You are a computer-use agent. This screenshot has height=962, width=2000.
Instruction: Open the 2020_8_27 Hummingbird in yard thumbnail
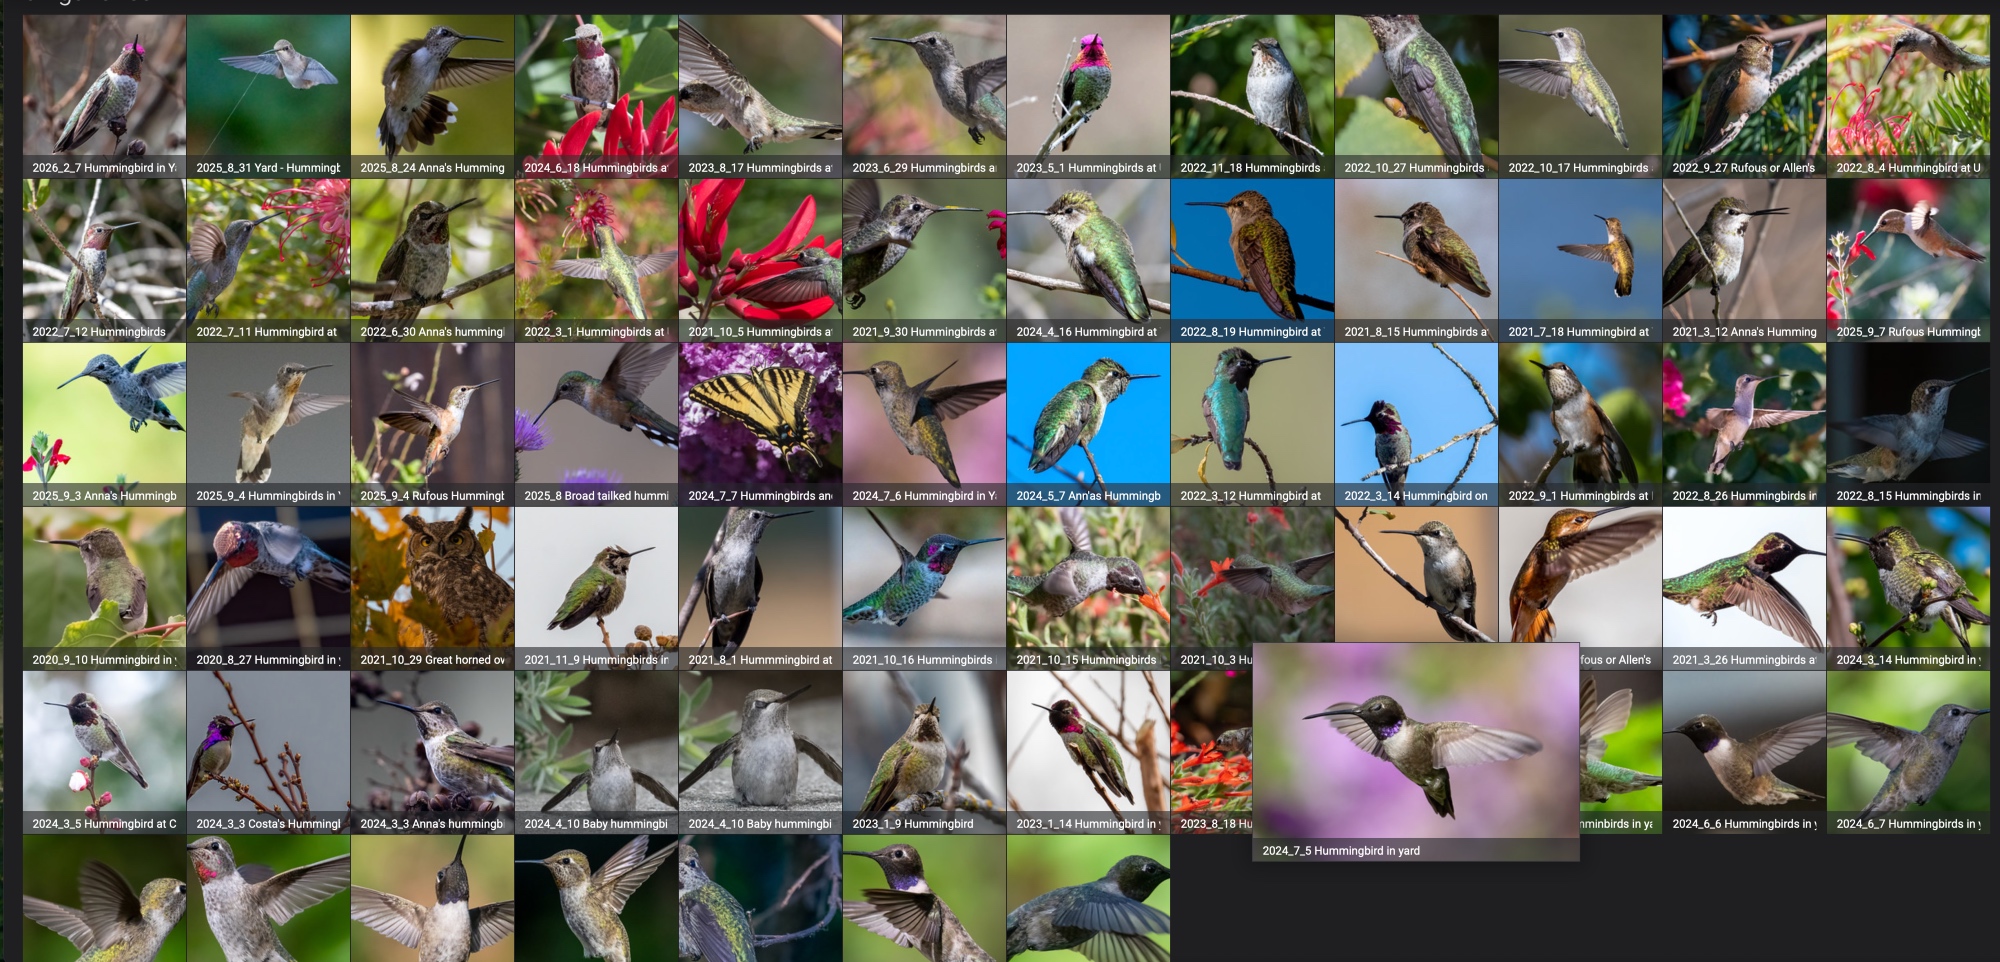(268, 579)
